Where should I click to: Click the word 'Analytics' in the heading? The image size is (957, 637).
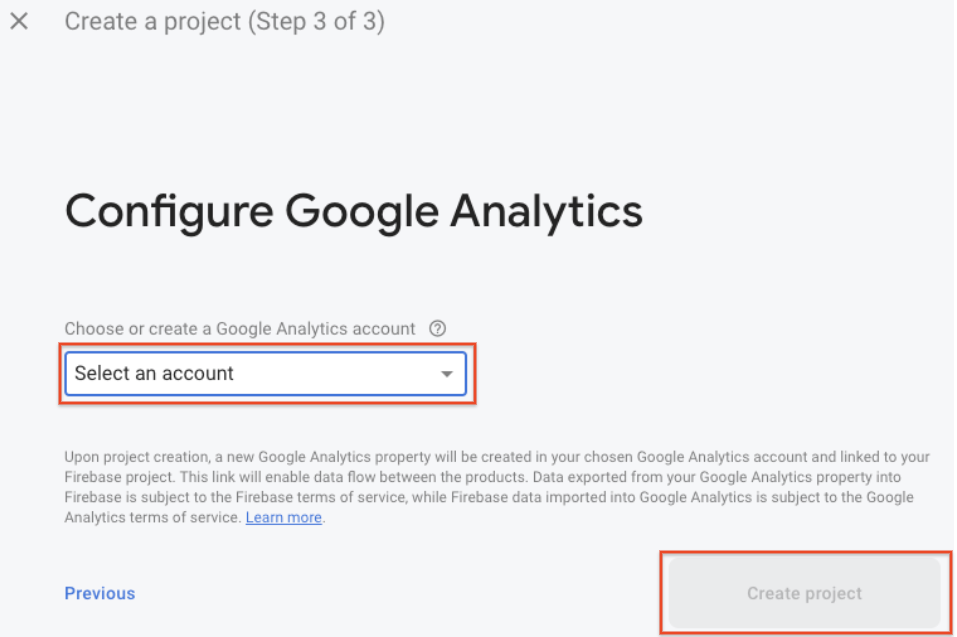pos(545,212)
